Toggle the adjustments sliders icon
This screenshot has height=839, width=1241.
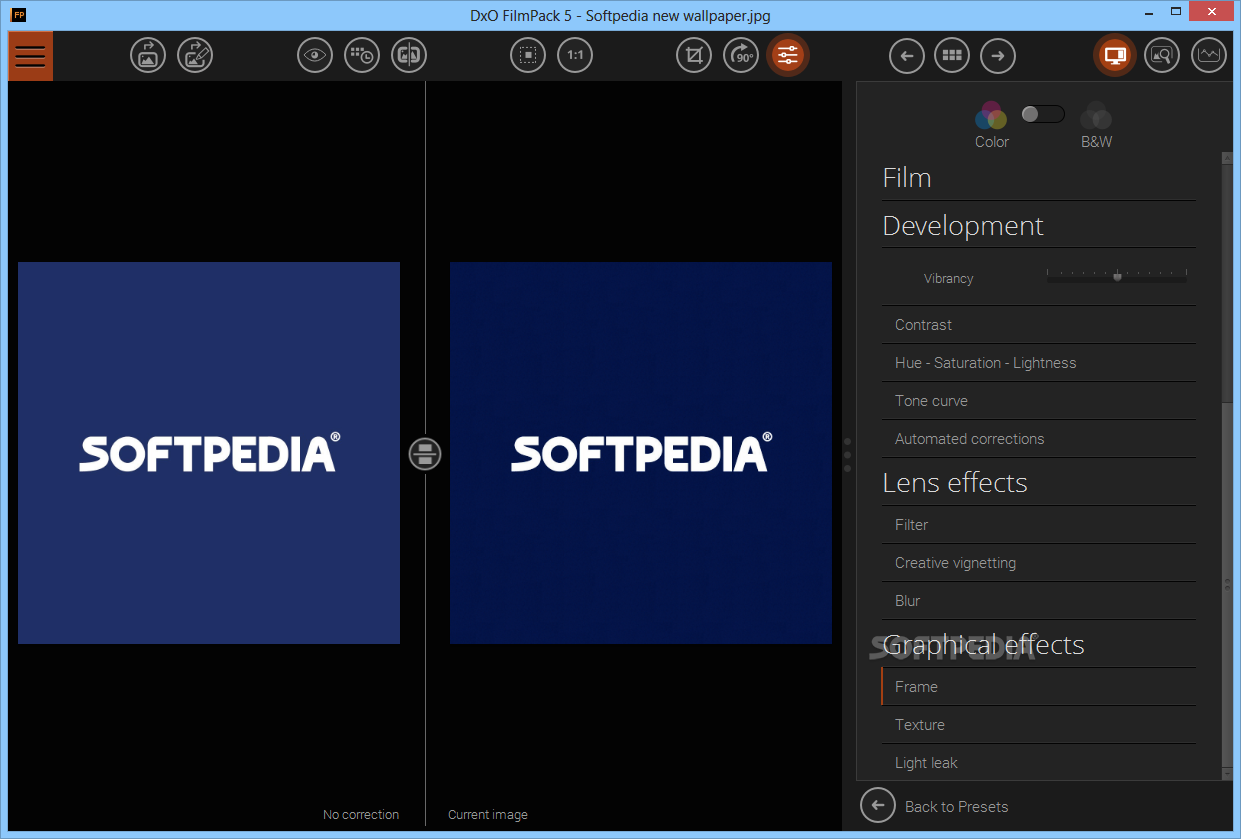point(788,55)
